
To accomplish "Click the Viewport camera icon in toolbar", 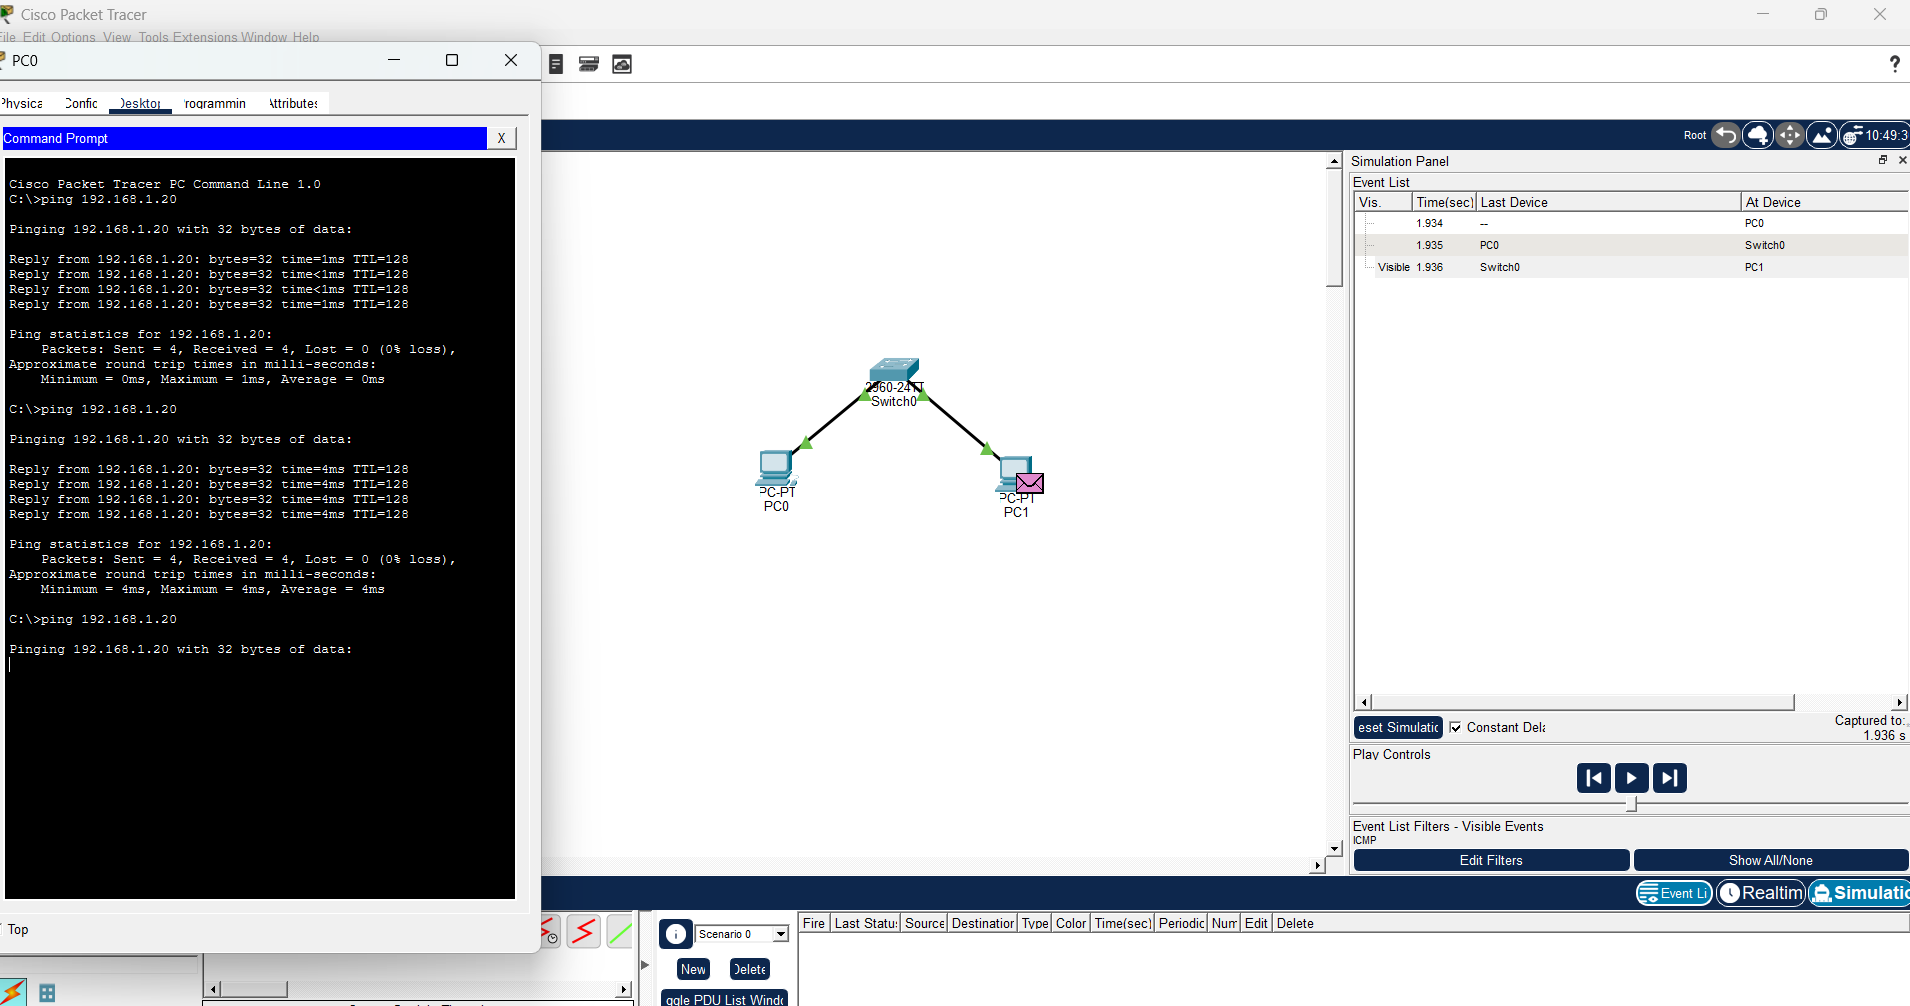I will (x=622, y=64).
